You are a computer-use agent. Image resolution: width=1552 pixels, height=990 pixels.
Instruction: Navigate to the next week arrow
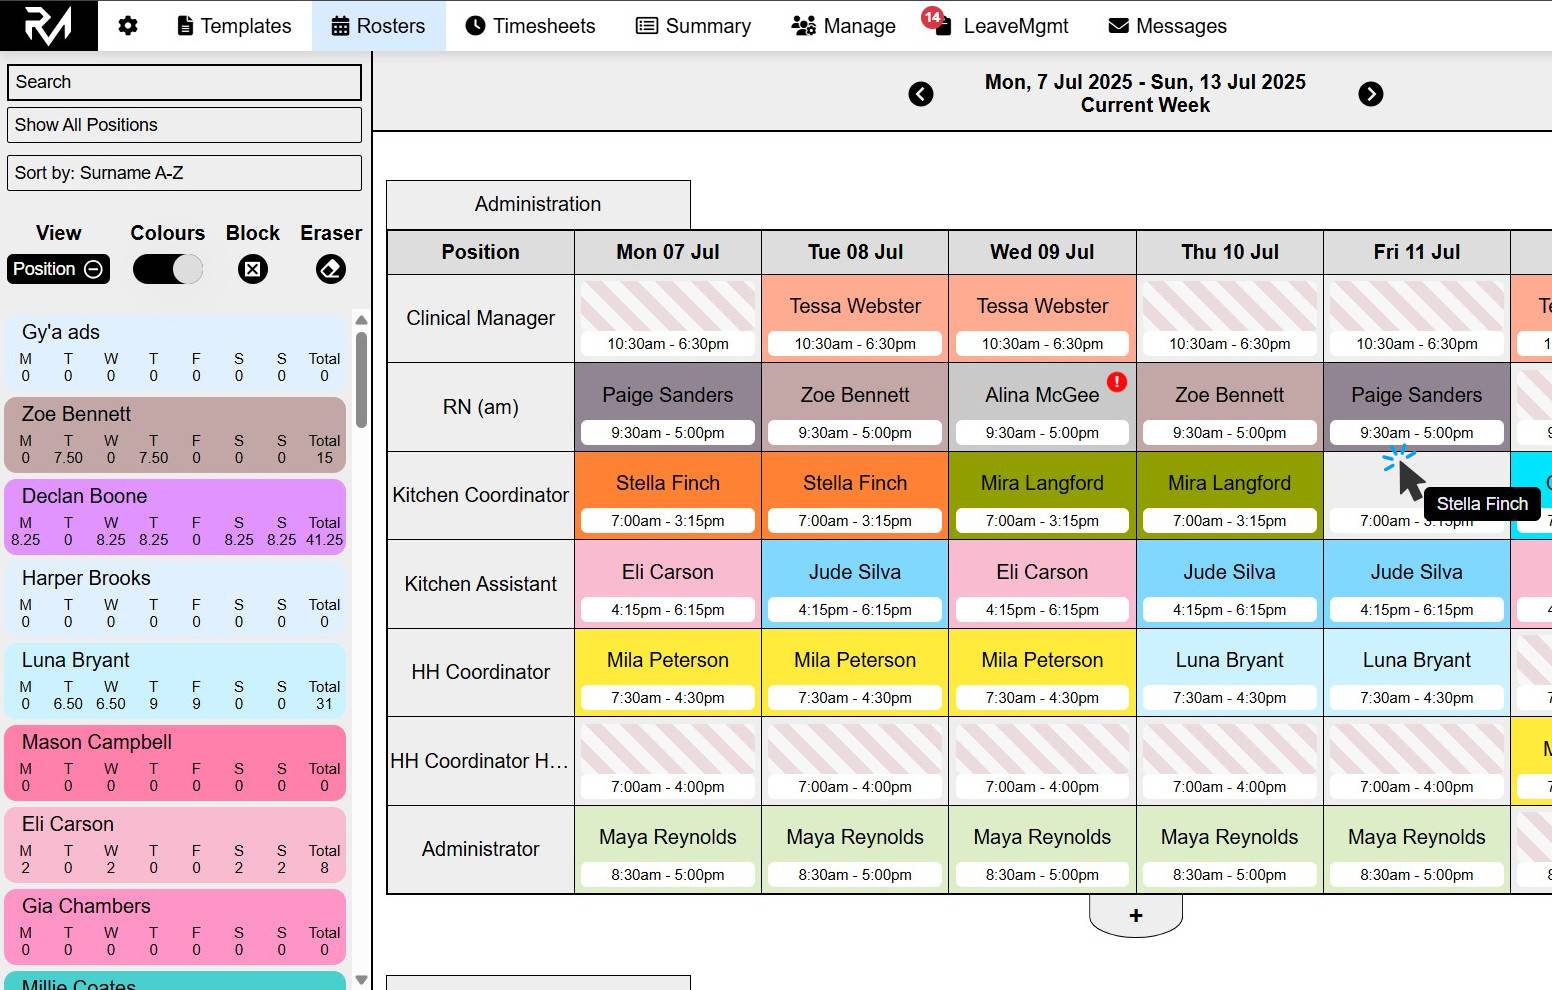tap(1371, 94)
